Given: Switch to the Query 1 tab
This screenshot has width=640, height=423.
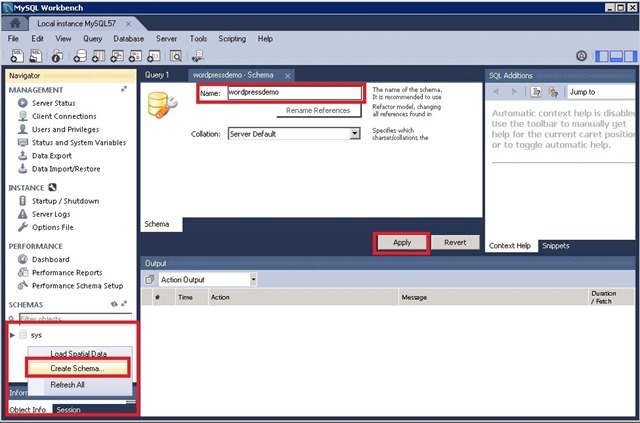Looking at the screenshot, I should 157,75.
